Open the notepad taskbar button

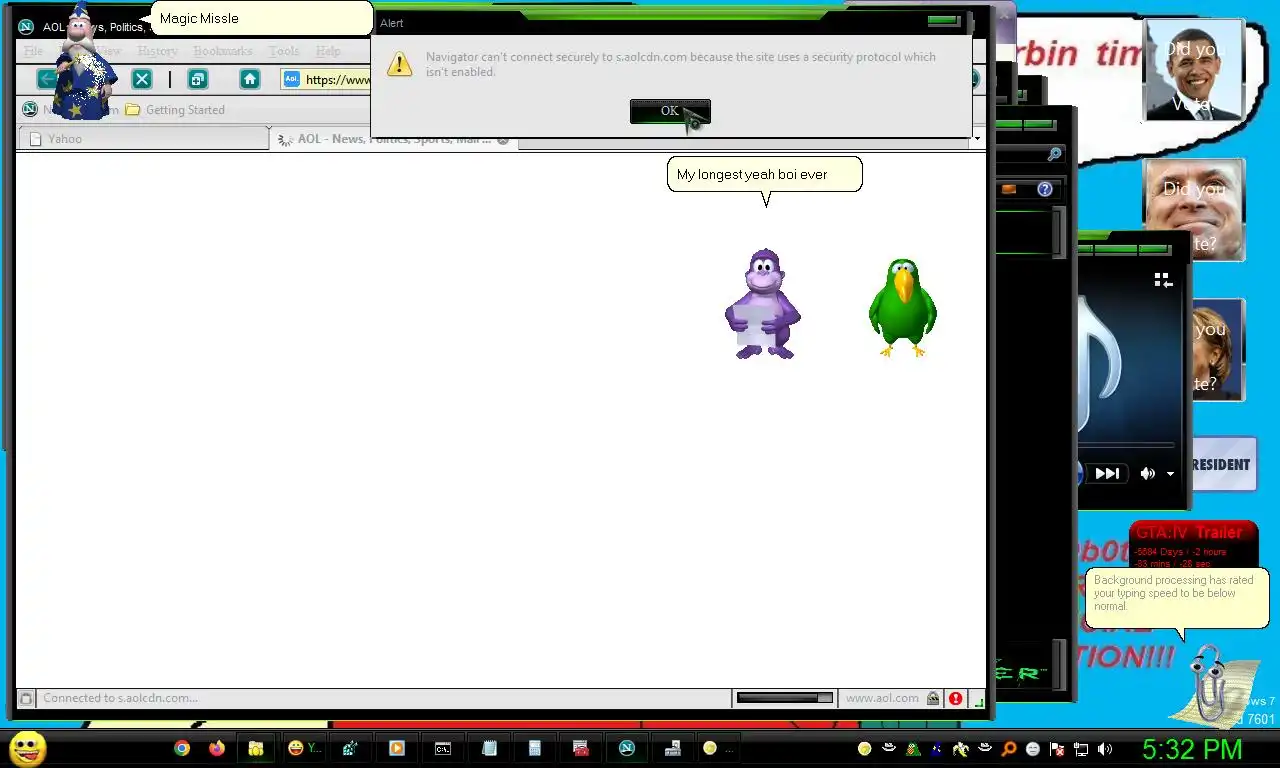pos(489,748)
